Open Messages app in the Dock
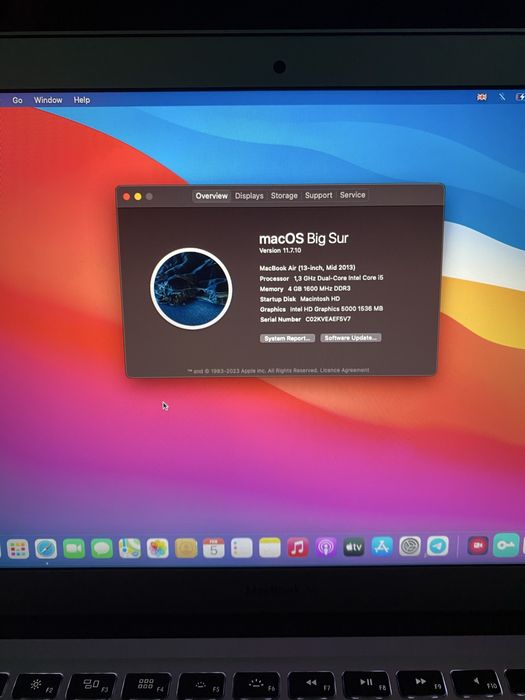 102,548
